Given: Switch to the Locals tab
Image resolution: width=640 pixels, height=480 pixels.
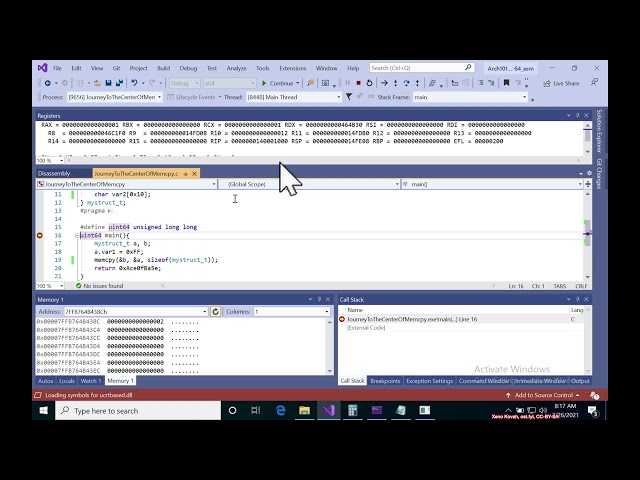Looking at the screenshot, I should [x=67, y=381].
